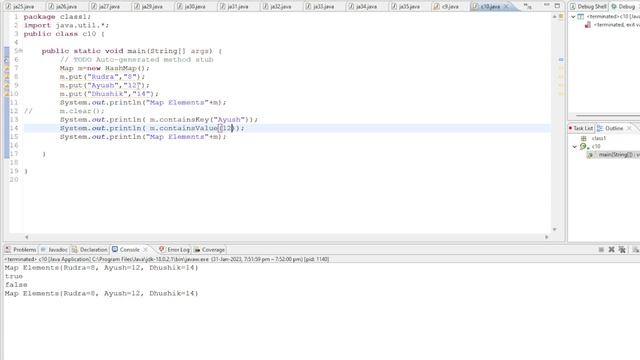
Task: Switch to ja35.java tab
Action: click(405, 7)
